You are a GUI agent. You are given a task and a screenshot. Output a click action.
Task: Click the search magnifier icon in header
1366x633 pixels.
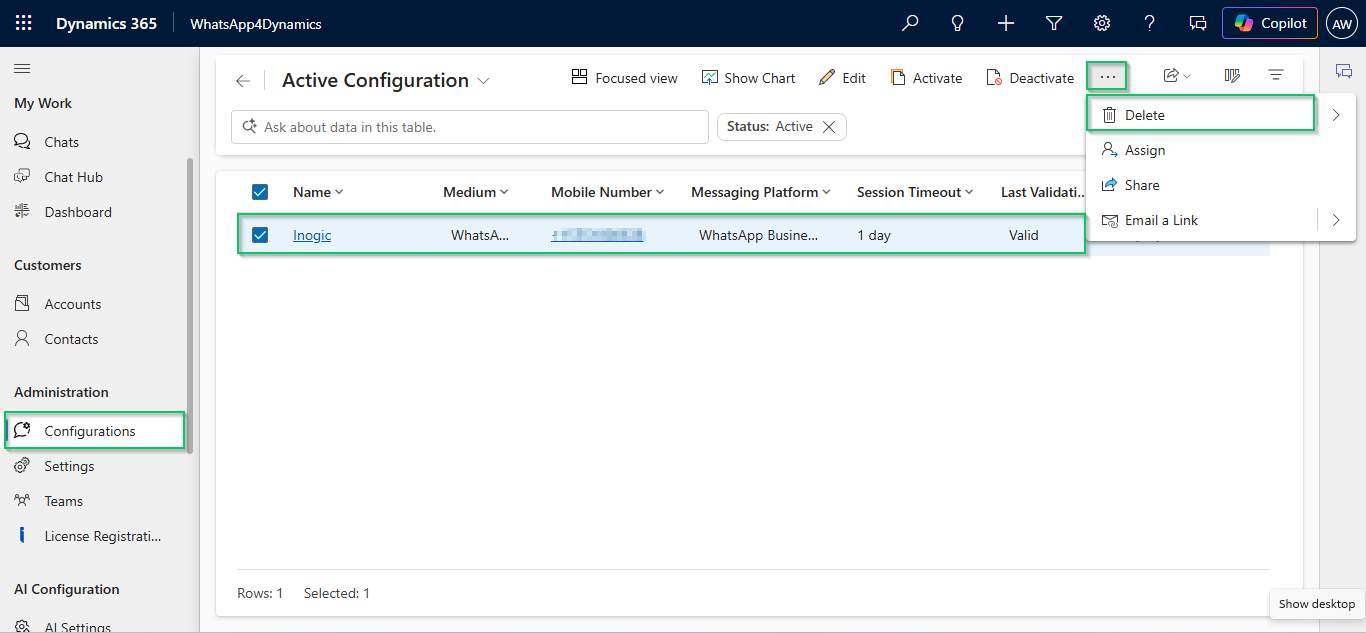pos(910,23)
